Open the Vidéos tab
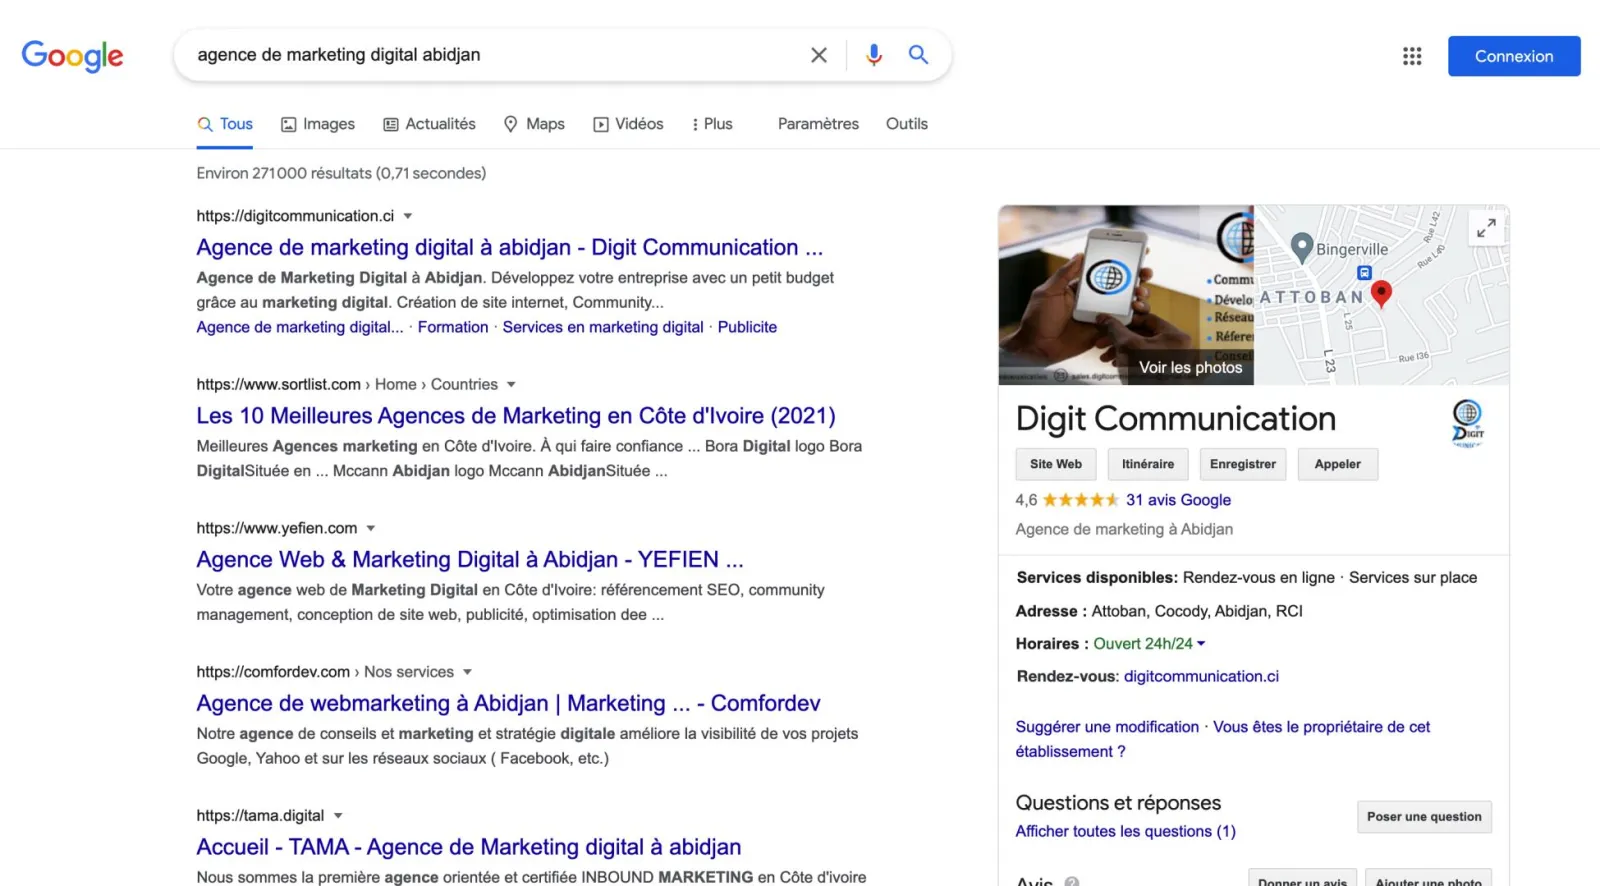 628,124
